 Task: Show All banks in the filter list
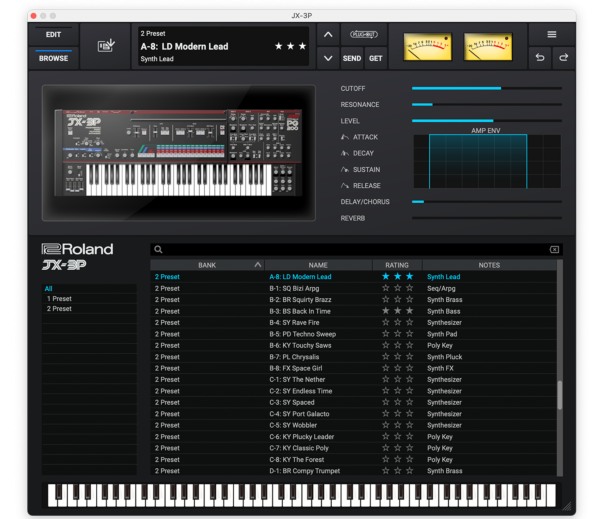pyautogui.click(x=90, y=289)
